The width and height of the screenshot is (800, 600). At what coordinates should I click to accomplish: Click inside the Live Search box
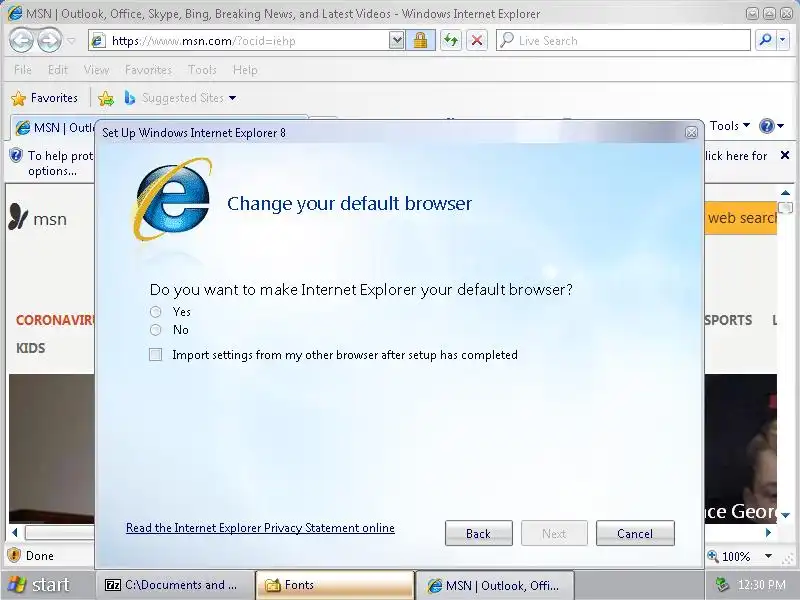[x=623, y=40]
